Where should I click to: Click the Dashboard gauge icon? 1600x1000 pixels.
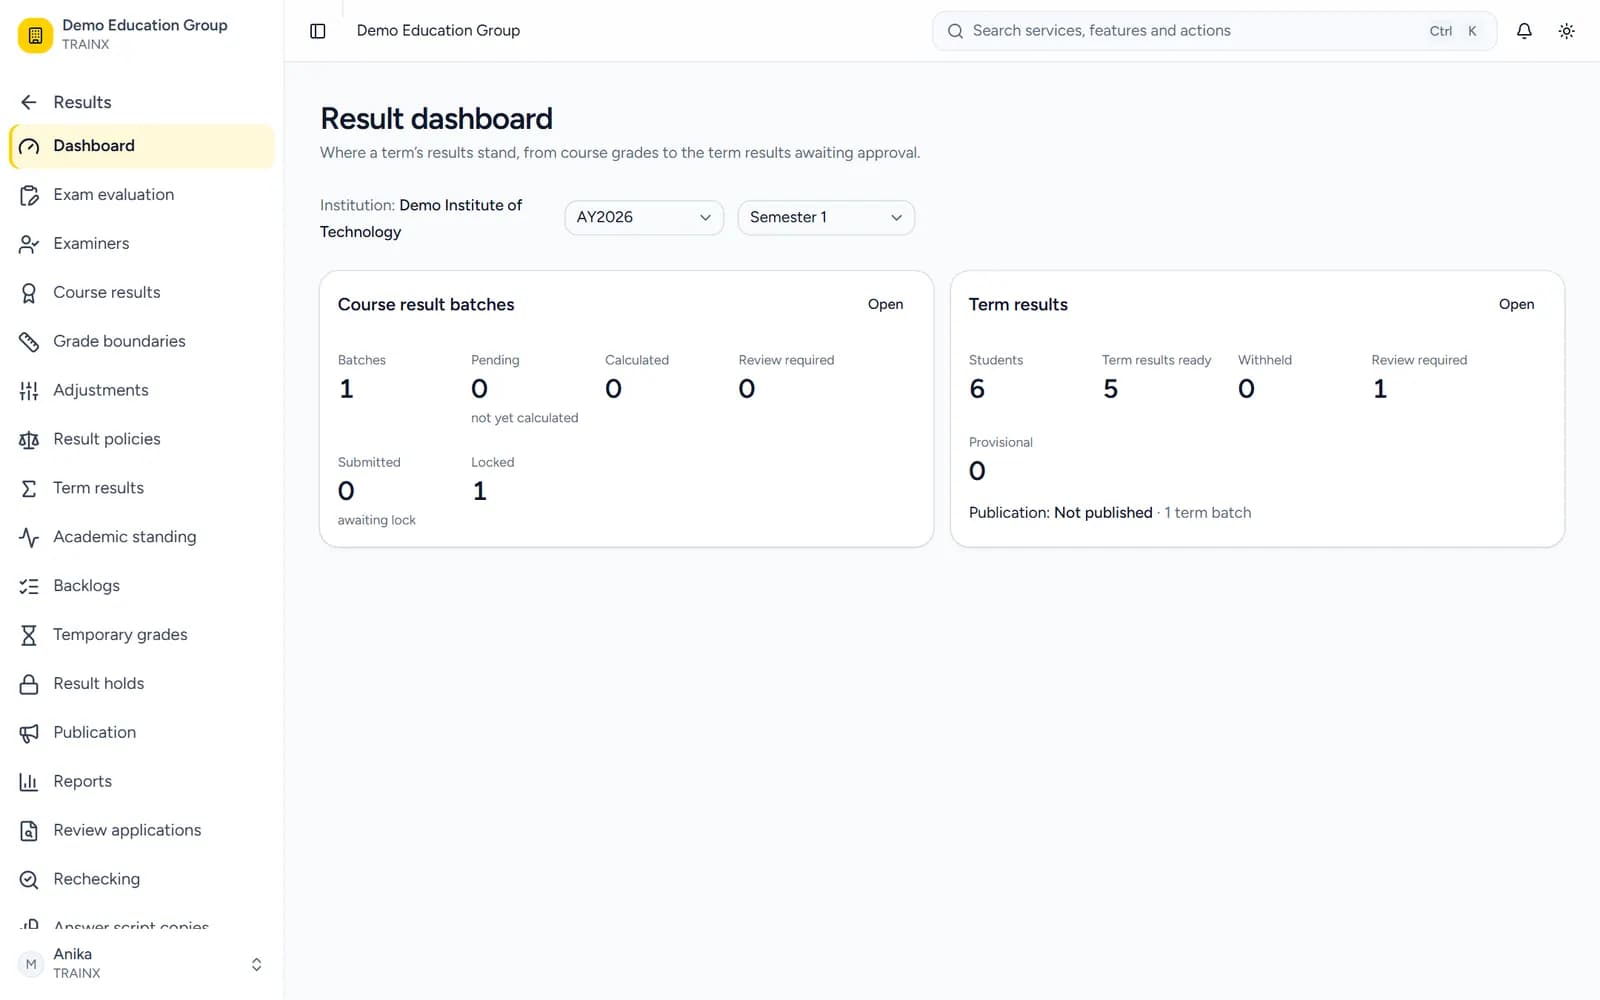pyautogui.click(x=29, y=146)
